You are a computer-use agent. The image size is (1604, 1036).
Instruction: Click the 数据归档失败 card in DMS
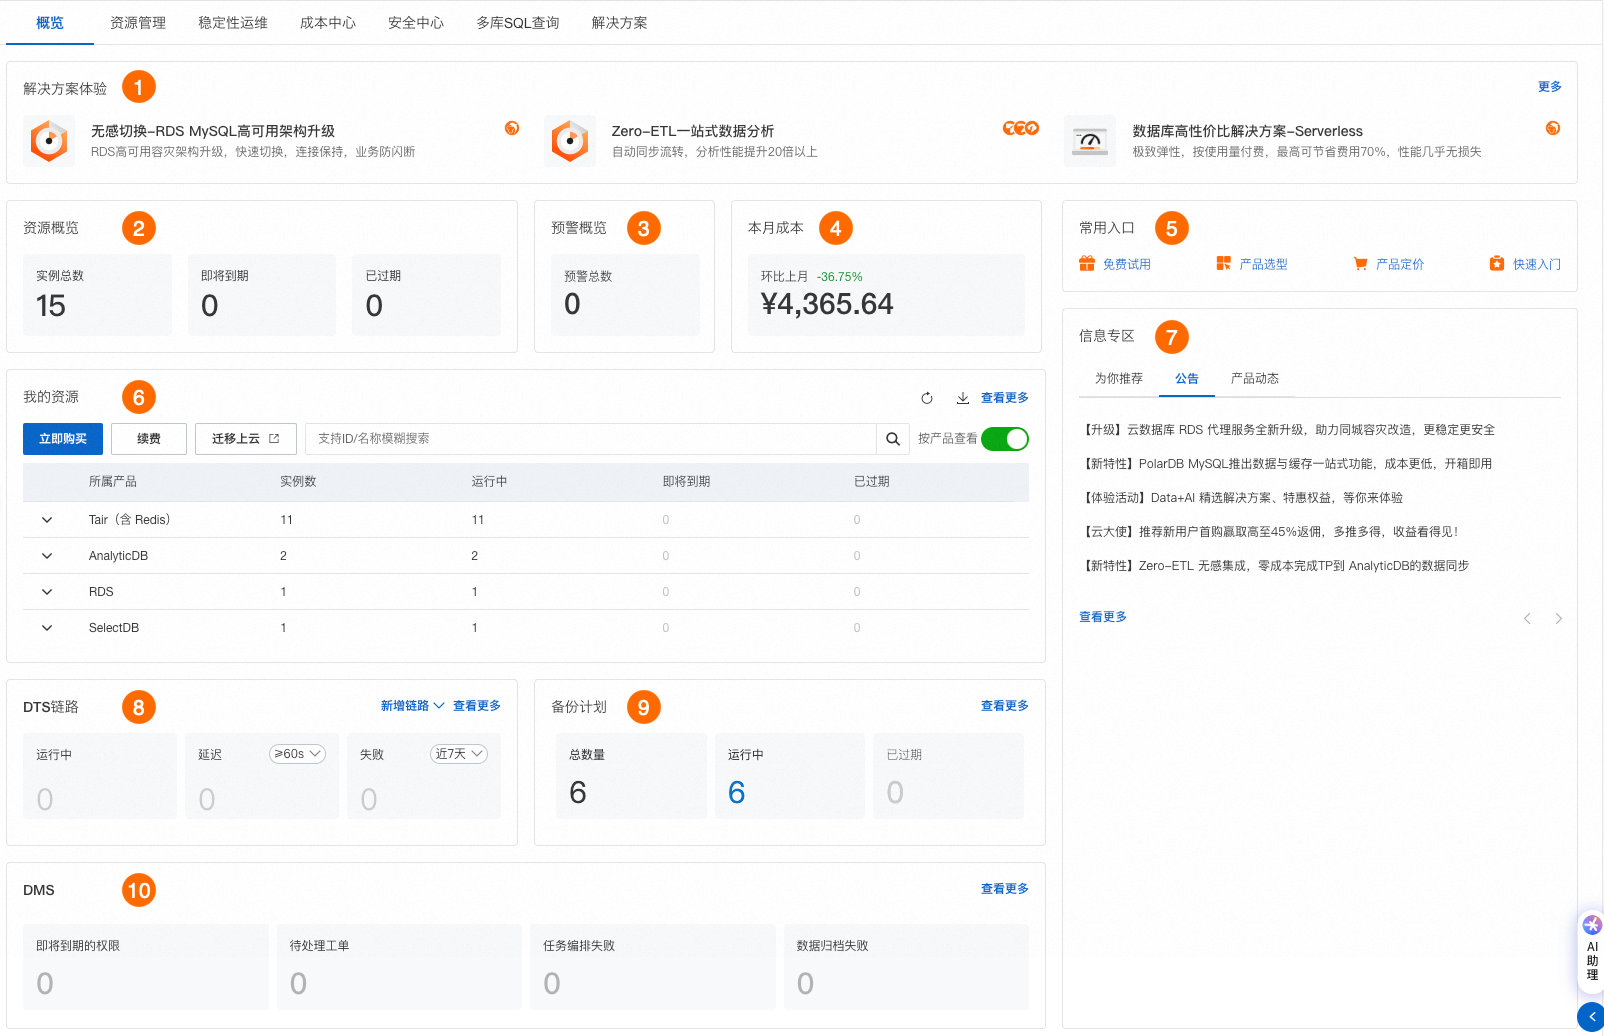[x=906, y=967]
